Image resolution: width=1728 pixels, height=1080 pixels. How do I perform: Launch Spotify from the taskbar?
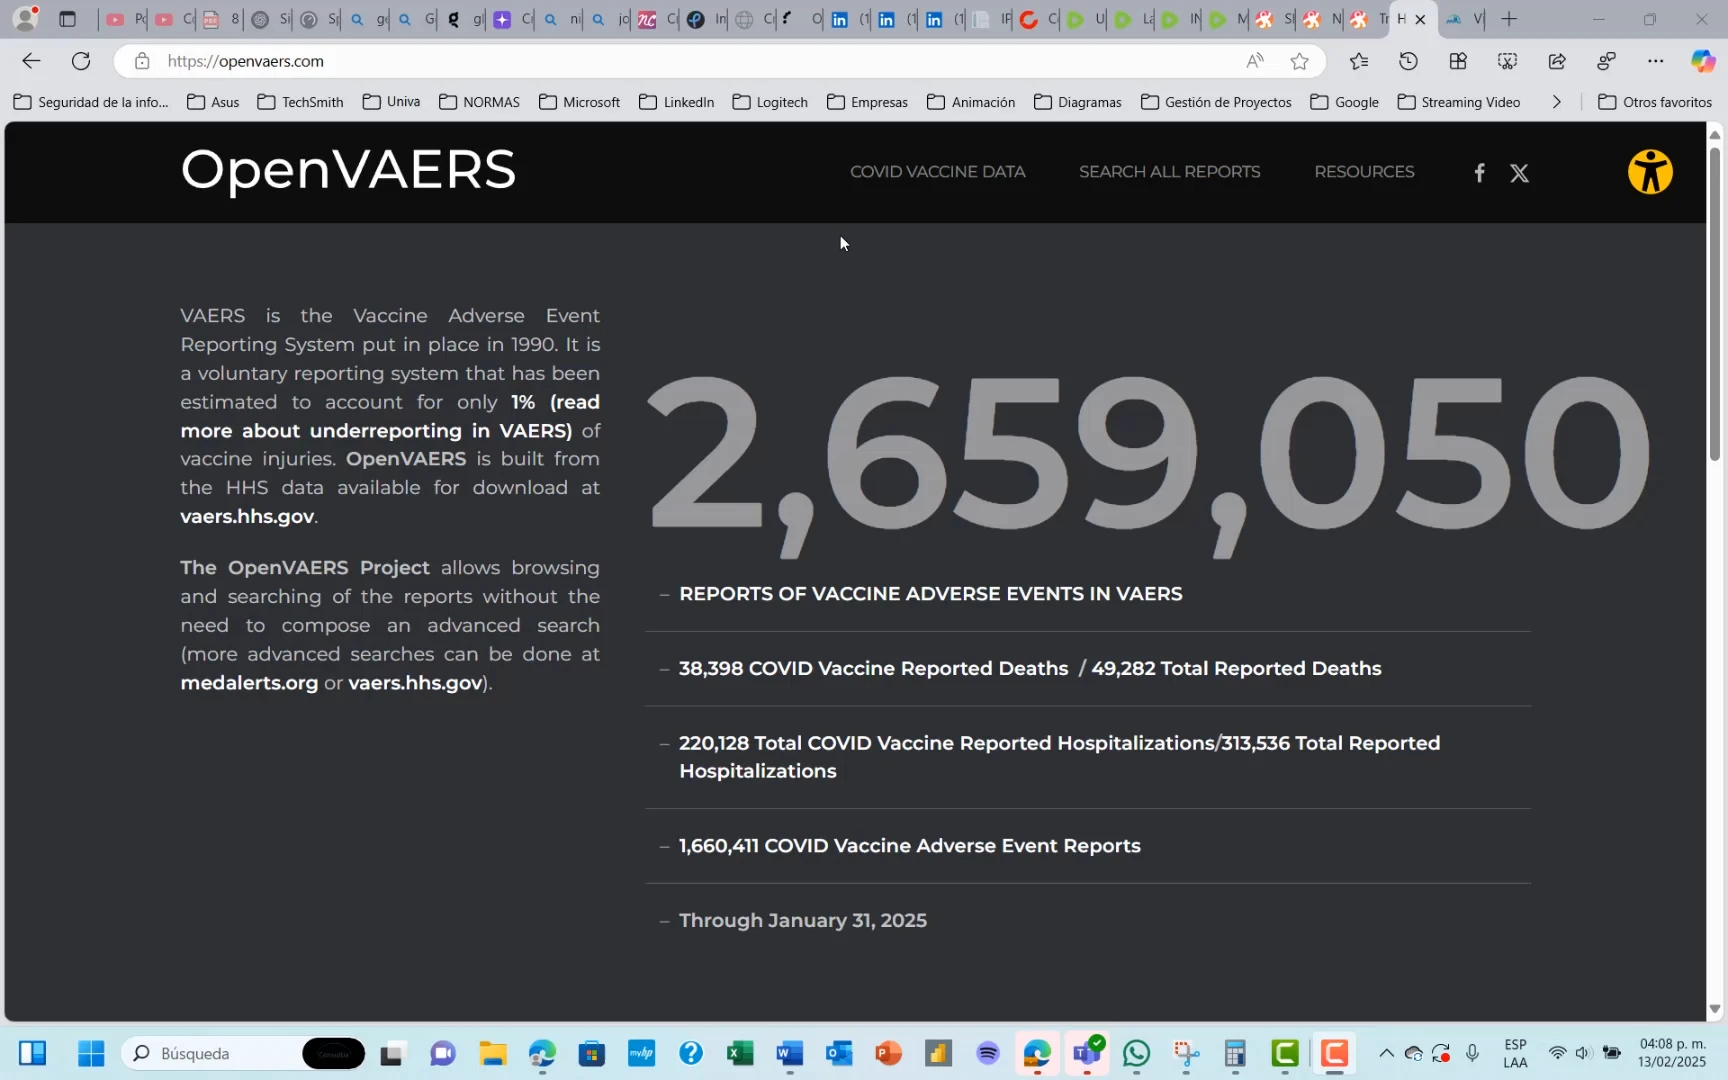click(988, 1053)
